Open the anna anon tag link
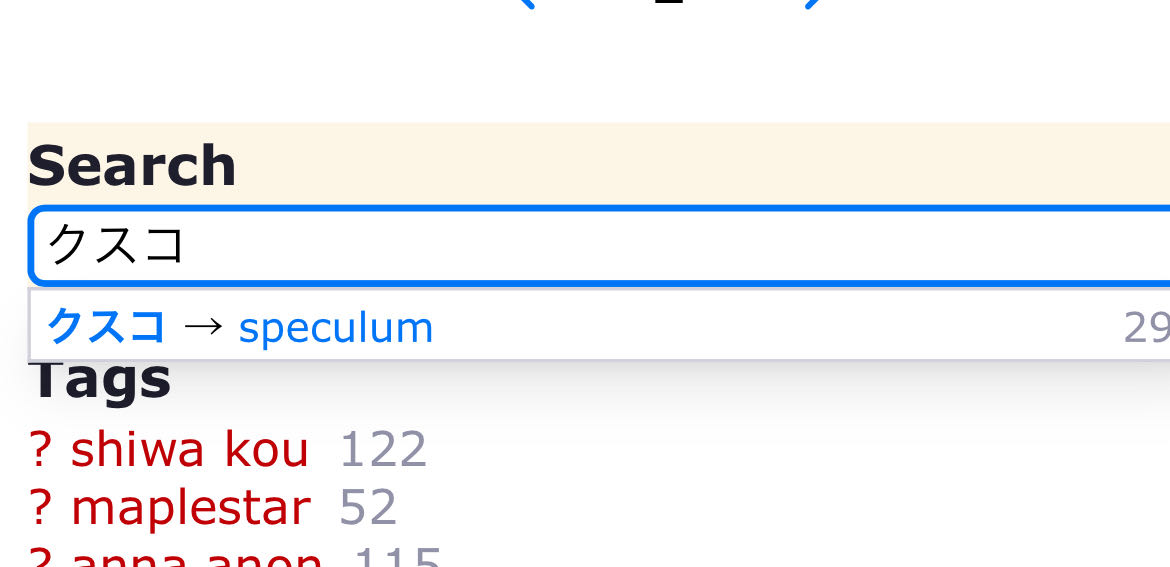Image resolution: width=1170 pixels, height=567 pixels. point(197,558)
